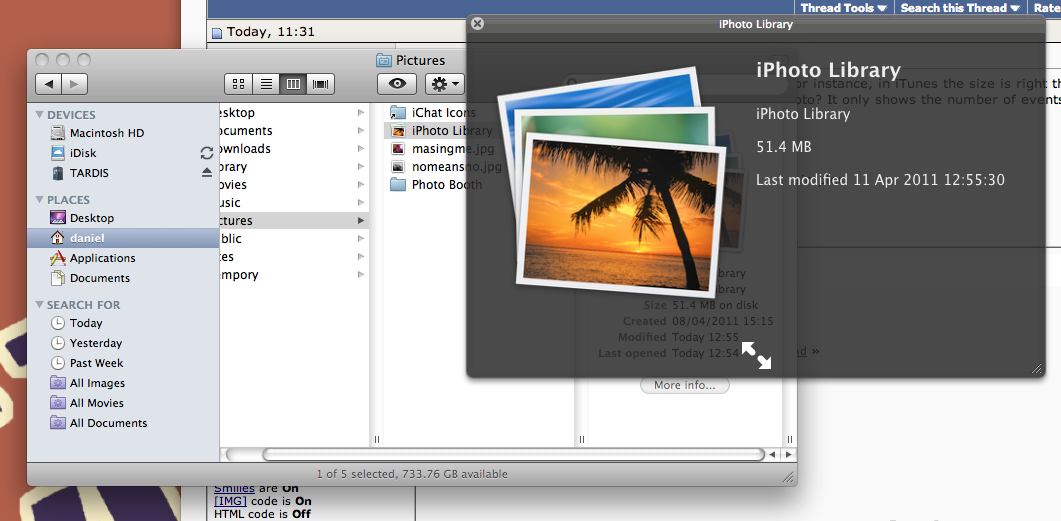This screenshot has height=521, width=1061.
Task: Expand the Desktop folder column arrow
Action: point(361,113)
